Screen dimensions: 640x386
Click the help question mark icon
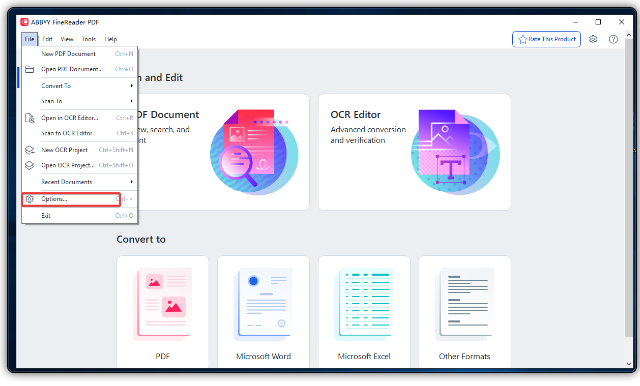point(613,39)
